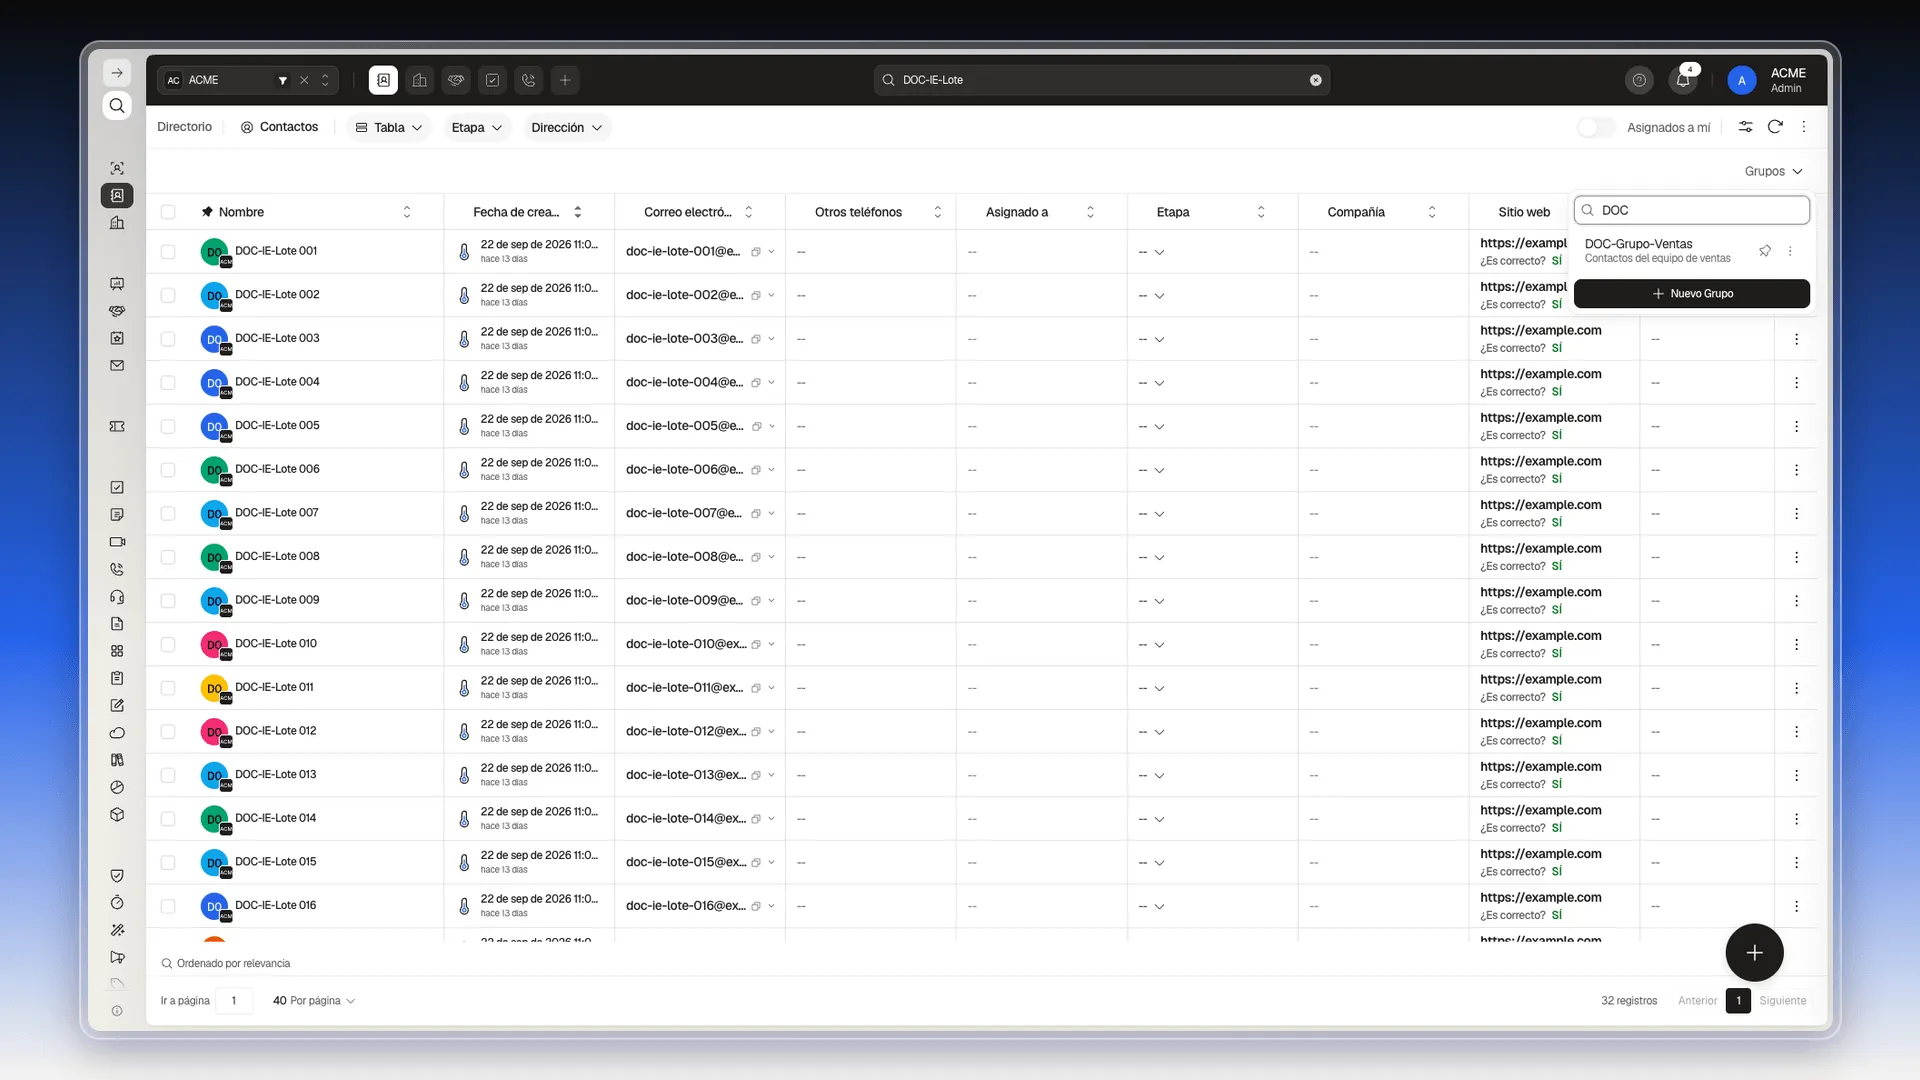Viewport: 1920px width, 1080px height.
Task: Click the groups search field containing DOC
Action: (x=1692, y=210)
